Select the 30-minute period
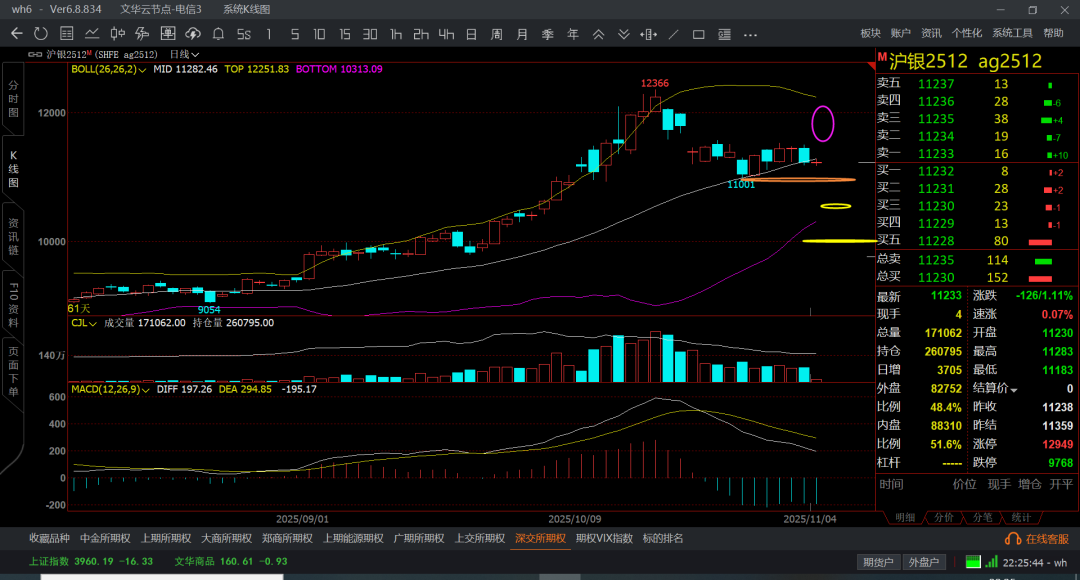The image size is (1080, 580). 370,34
